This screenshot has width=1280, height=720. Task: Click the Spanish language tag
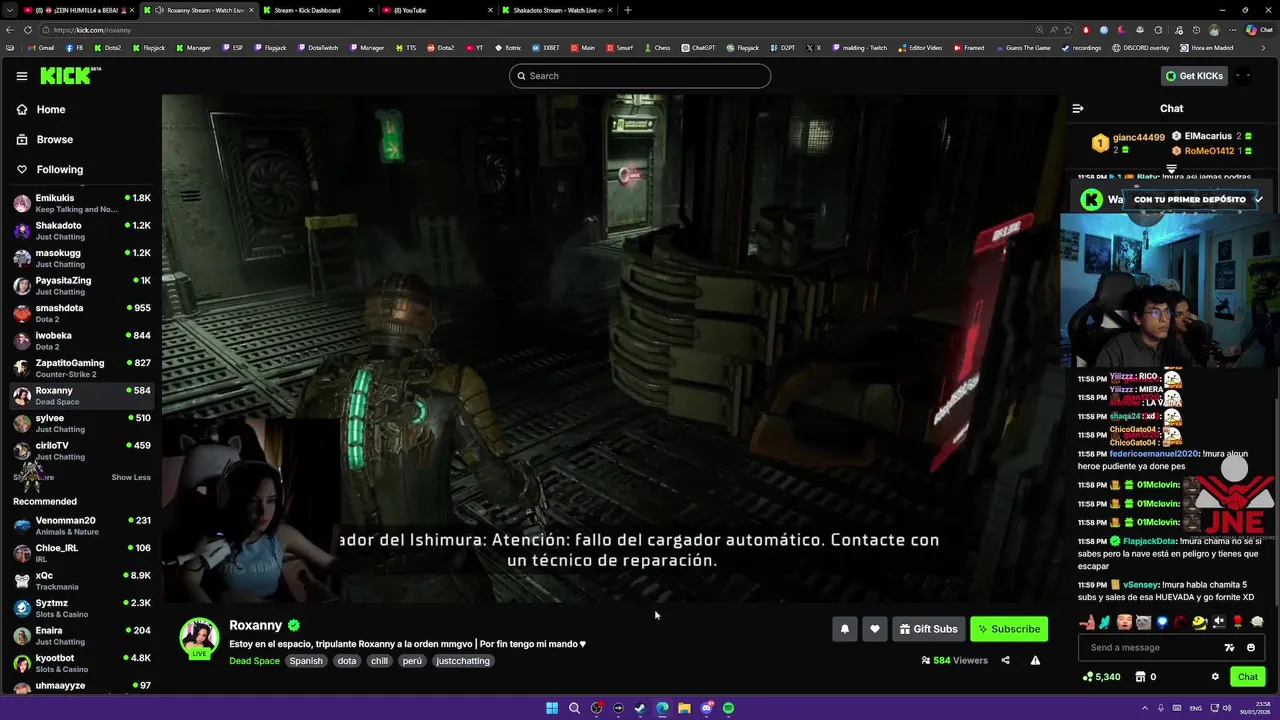[306, 661]
